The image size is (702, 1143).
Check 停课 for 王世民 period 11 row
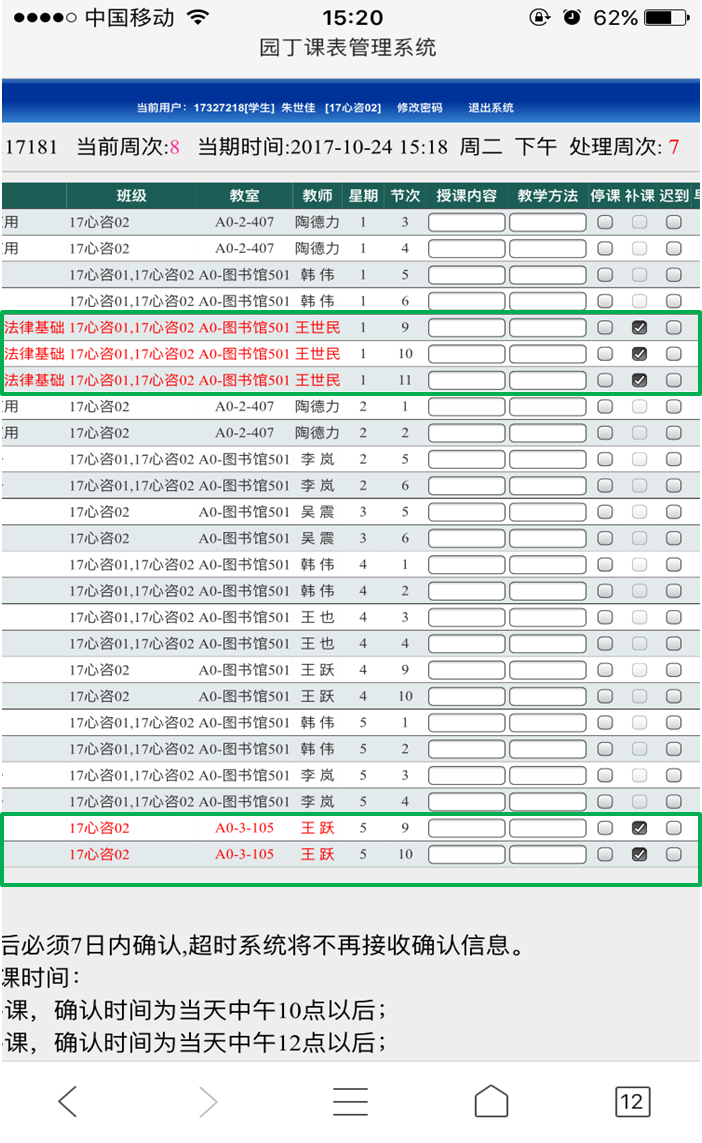605,380
